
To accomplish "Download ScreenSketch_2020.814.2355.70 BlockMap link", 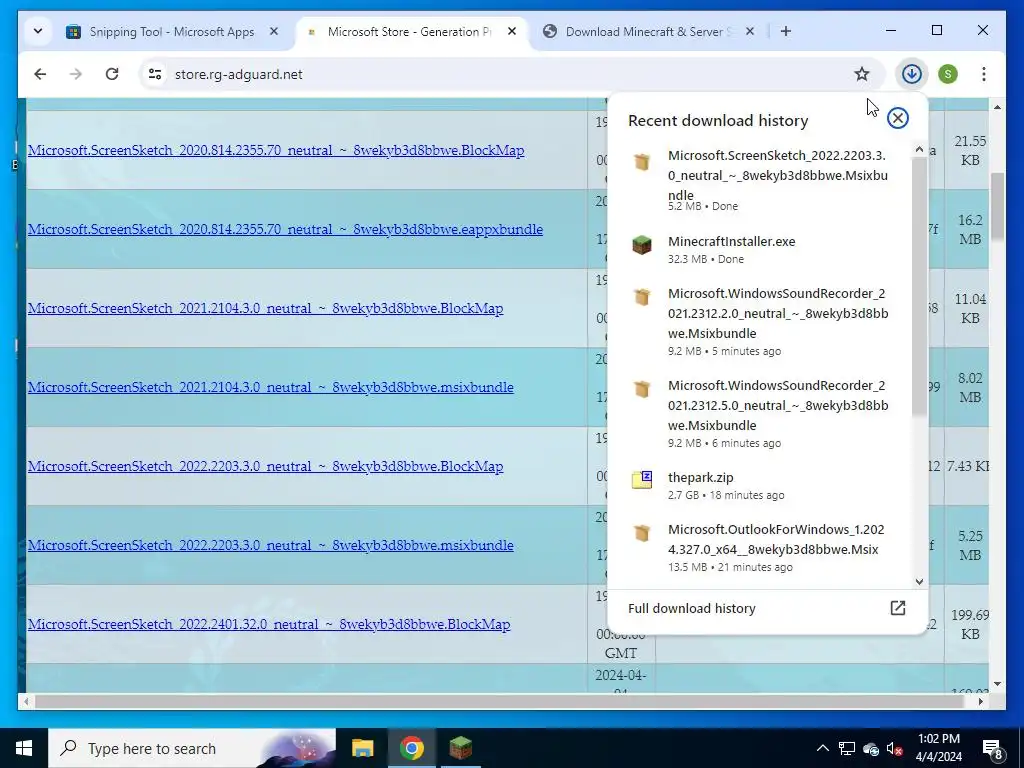I will pyautogui.click(x=276, y=150).
